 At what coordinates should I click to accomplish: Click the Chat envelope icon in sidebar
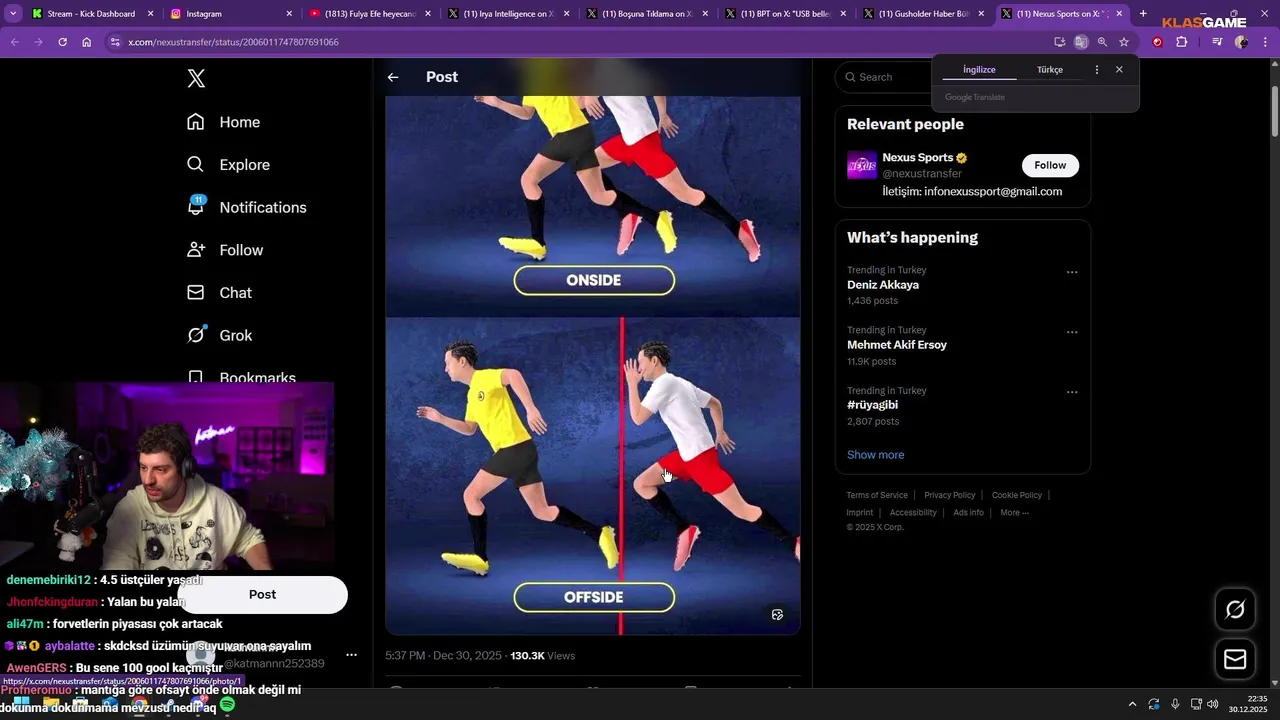196,293
